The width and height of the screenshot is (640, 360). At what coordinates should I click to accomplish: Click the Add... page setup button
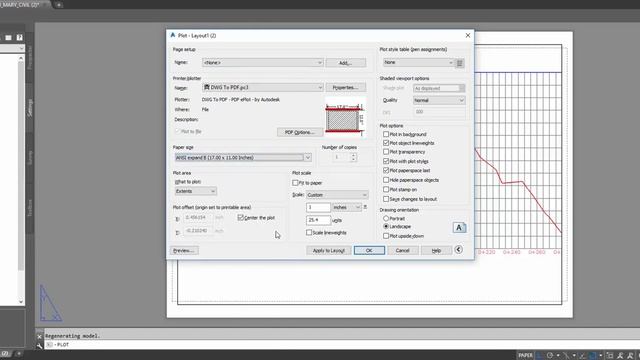(345, 63)
